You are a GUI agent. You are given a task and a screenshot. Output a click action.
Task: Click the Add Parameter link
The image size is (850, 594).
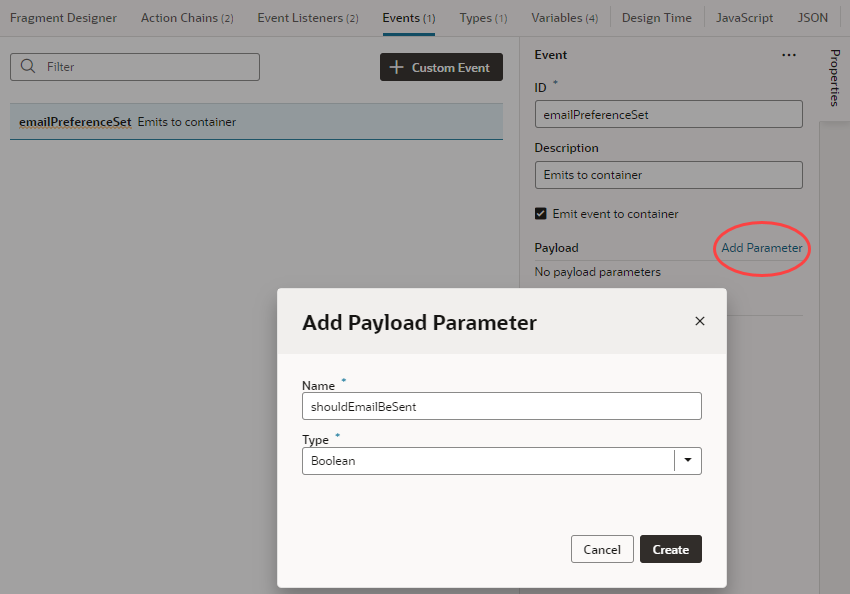(761, 247)
